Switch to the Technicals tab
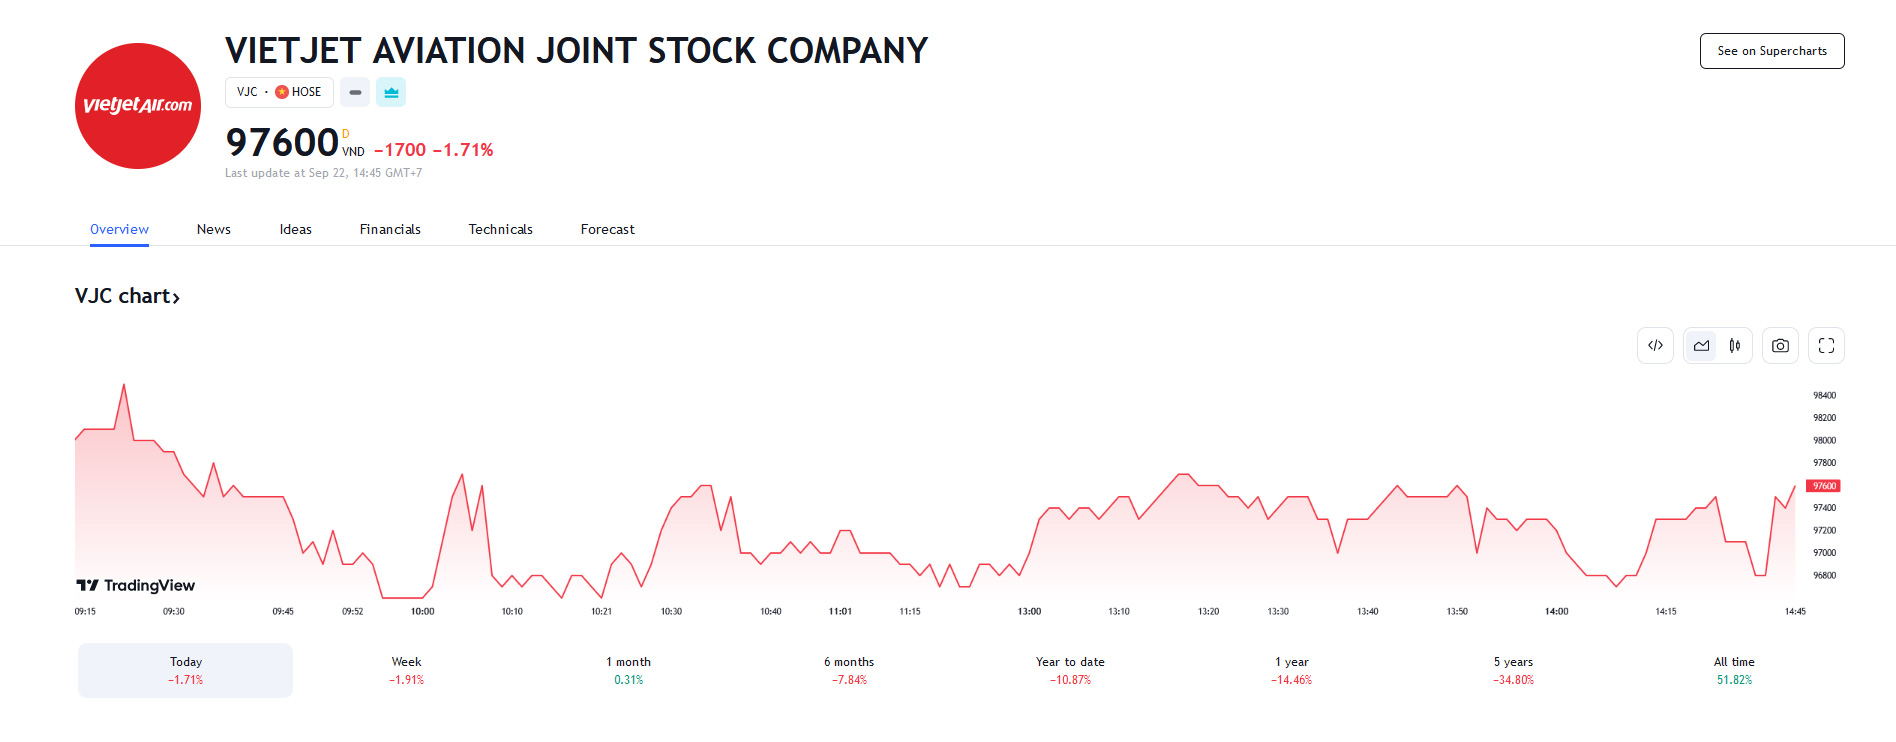Viewport: 1896px width, 742px height. 500,229
